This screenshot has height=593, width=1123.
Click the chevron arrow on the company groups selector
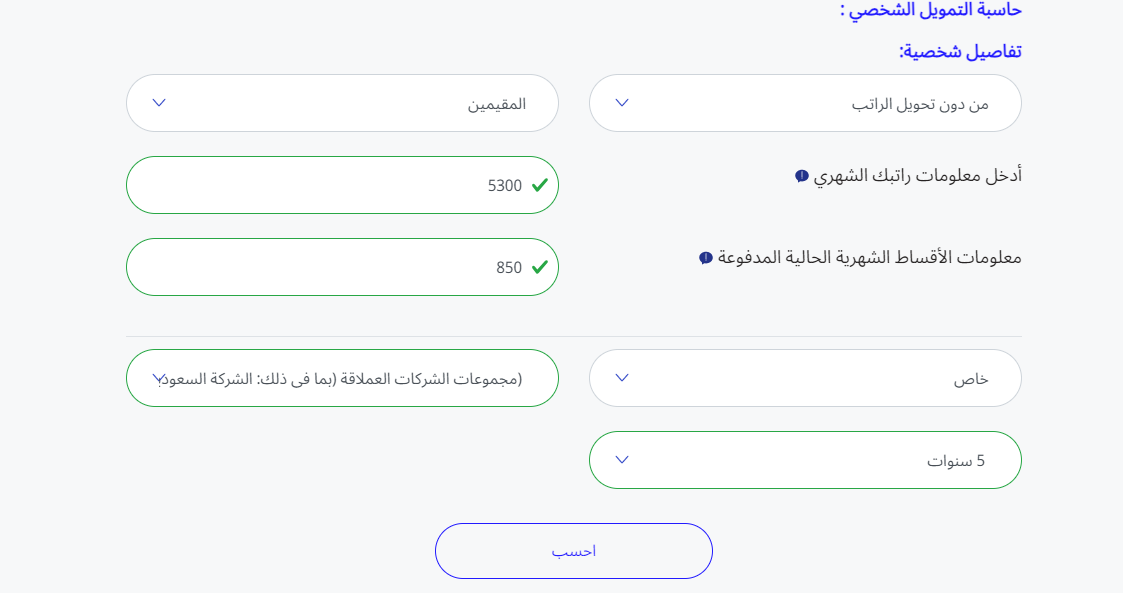pyautogui.click(x=159, y=378)
